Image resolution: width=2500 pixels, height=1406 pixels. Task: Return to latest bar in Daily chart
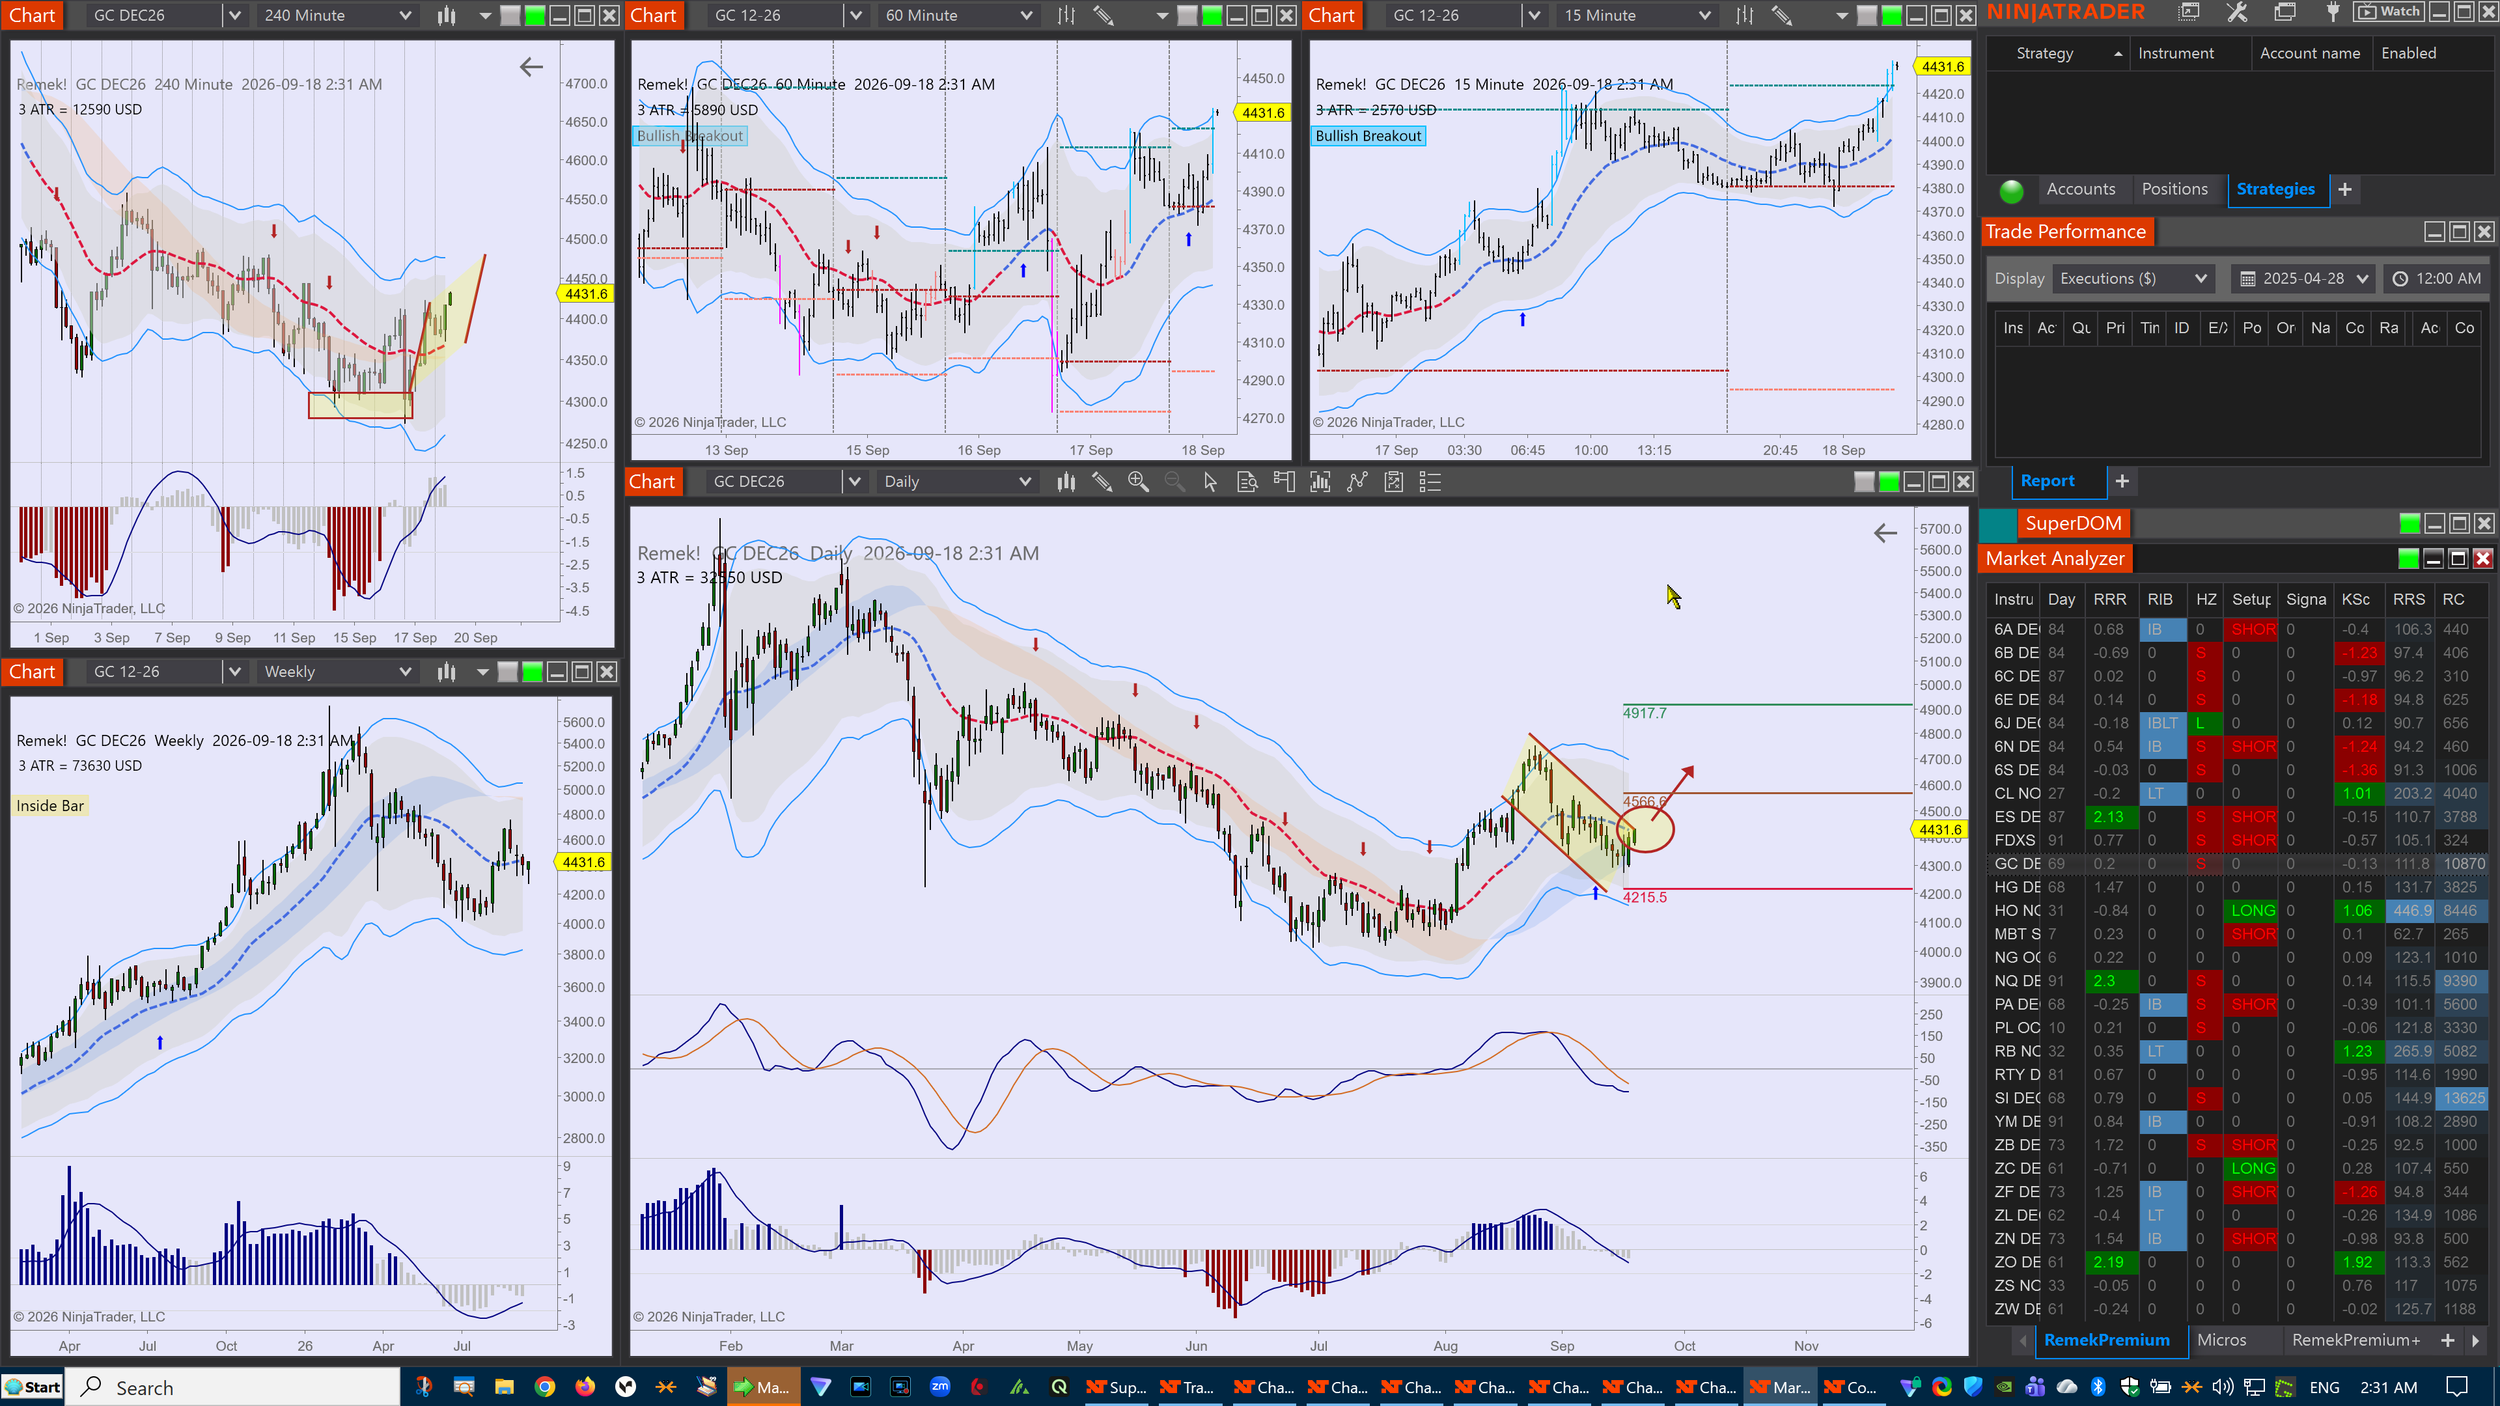coord(1885,533)
